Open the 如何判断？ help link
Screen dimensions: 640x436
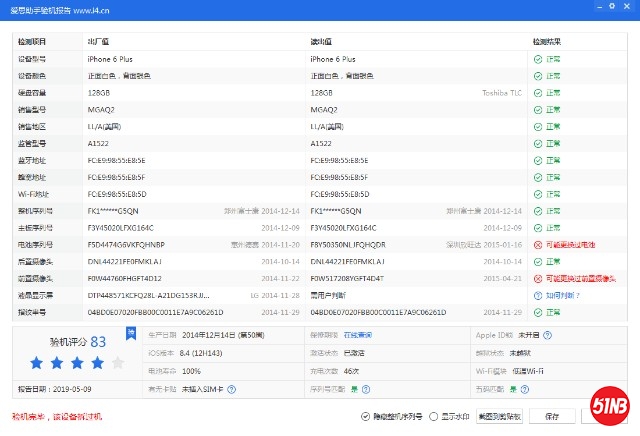pyautogui.click(x=562, y=295)
